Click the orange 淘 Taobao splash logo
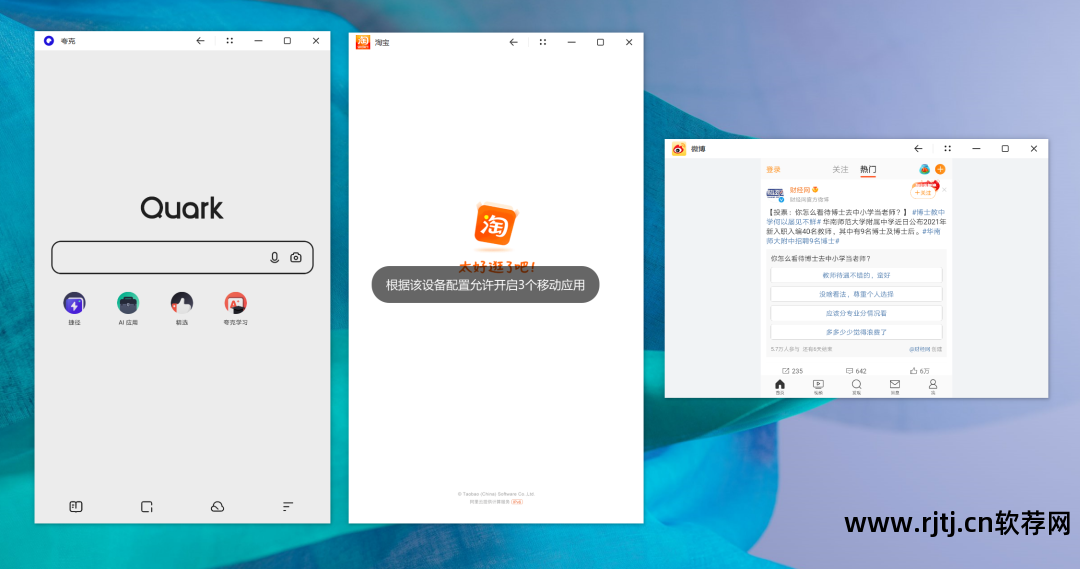Viewport: 1080px width, 569px height. tap(495, 225)
